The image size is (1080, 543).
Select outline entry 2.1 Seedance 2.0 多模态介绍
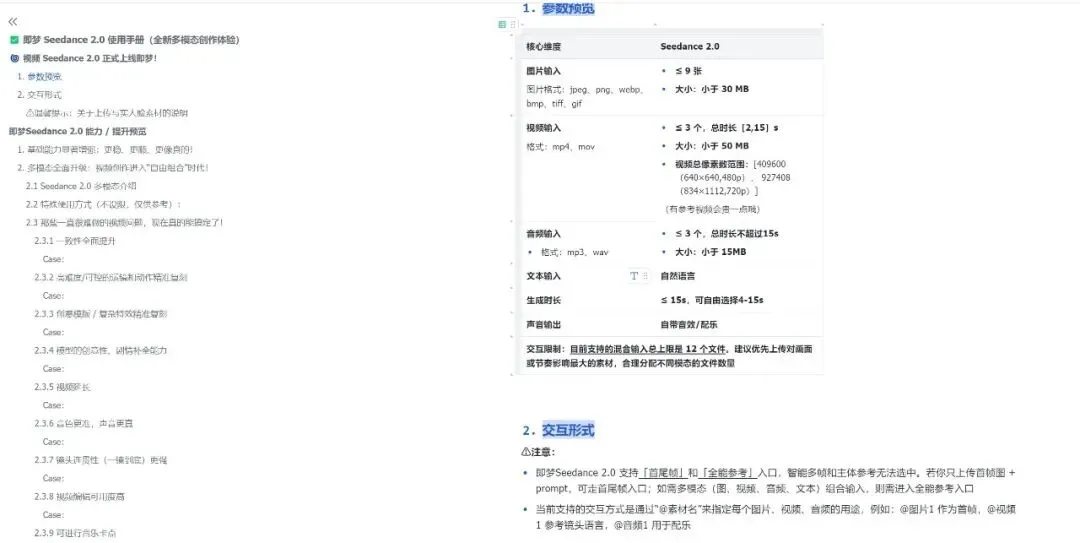click(x=81, y=186)
